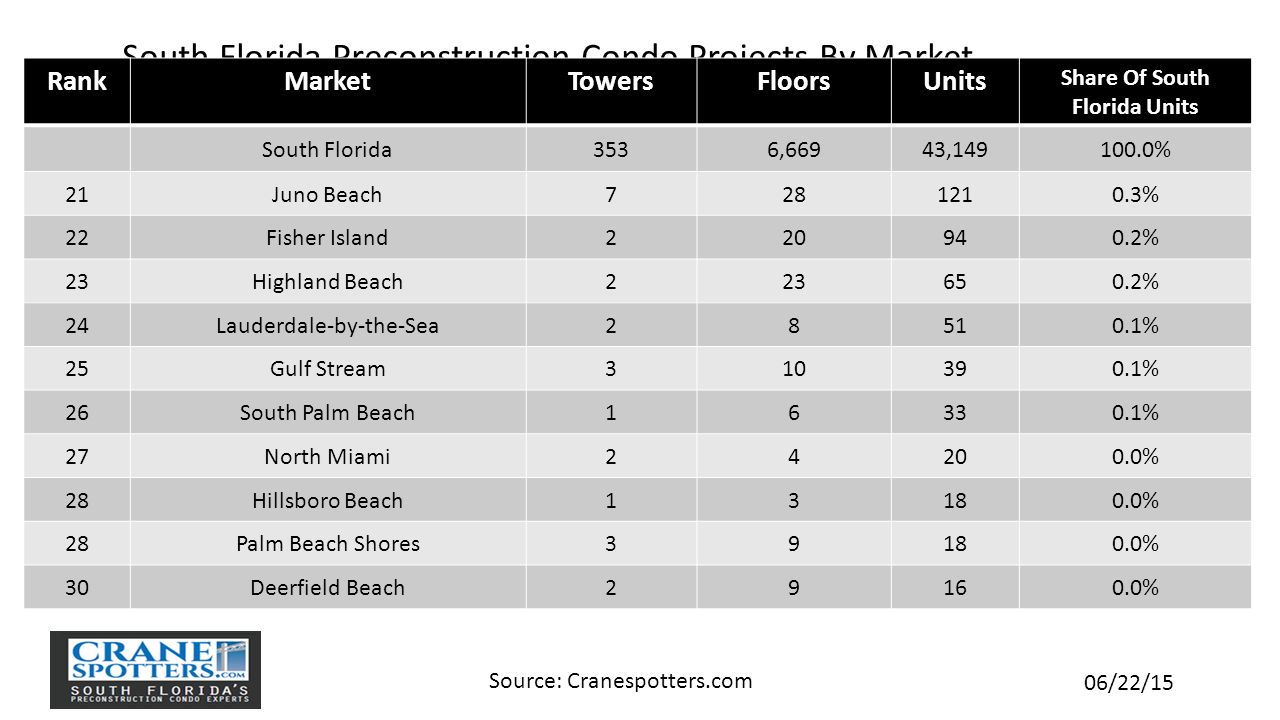This screenshot has height=720, width=1280.
Task: Select the Market column header
Action: pyautogui.click(x=327, y=81)
